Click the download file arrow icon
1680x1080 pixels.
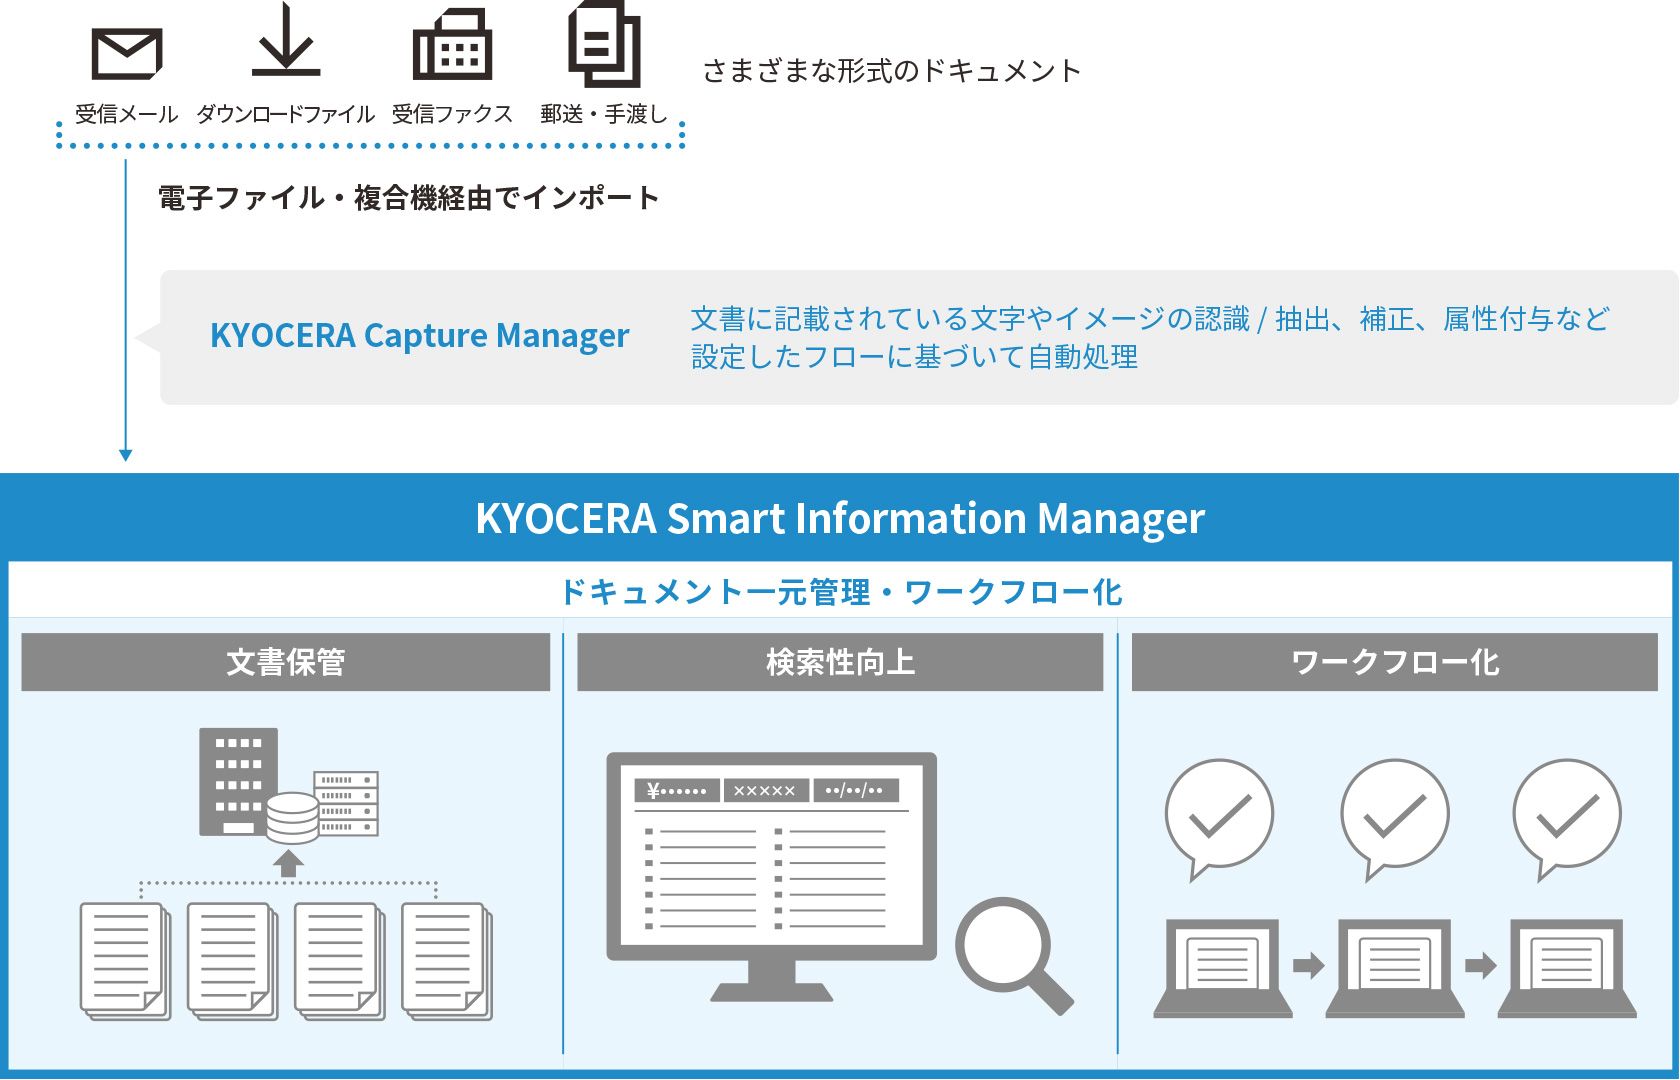point(286,40)
